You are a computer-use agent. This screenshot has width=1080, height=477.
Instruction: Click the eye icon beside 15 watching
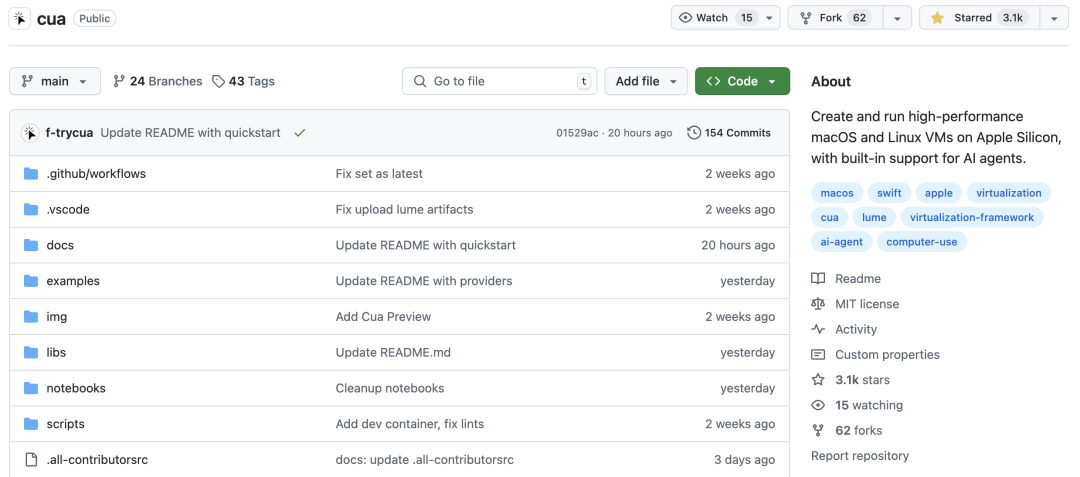click(x=818, y=405)
